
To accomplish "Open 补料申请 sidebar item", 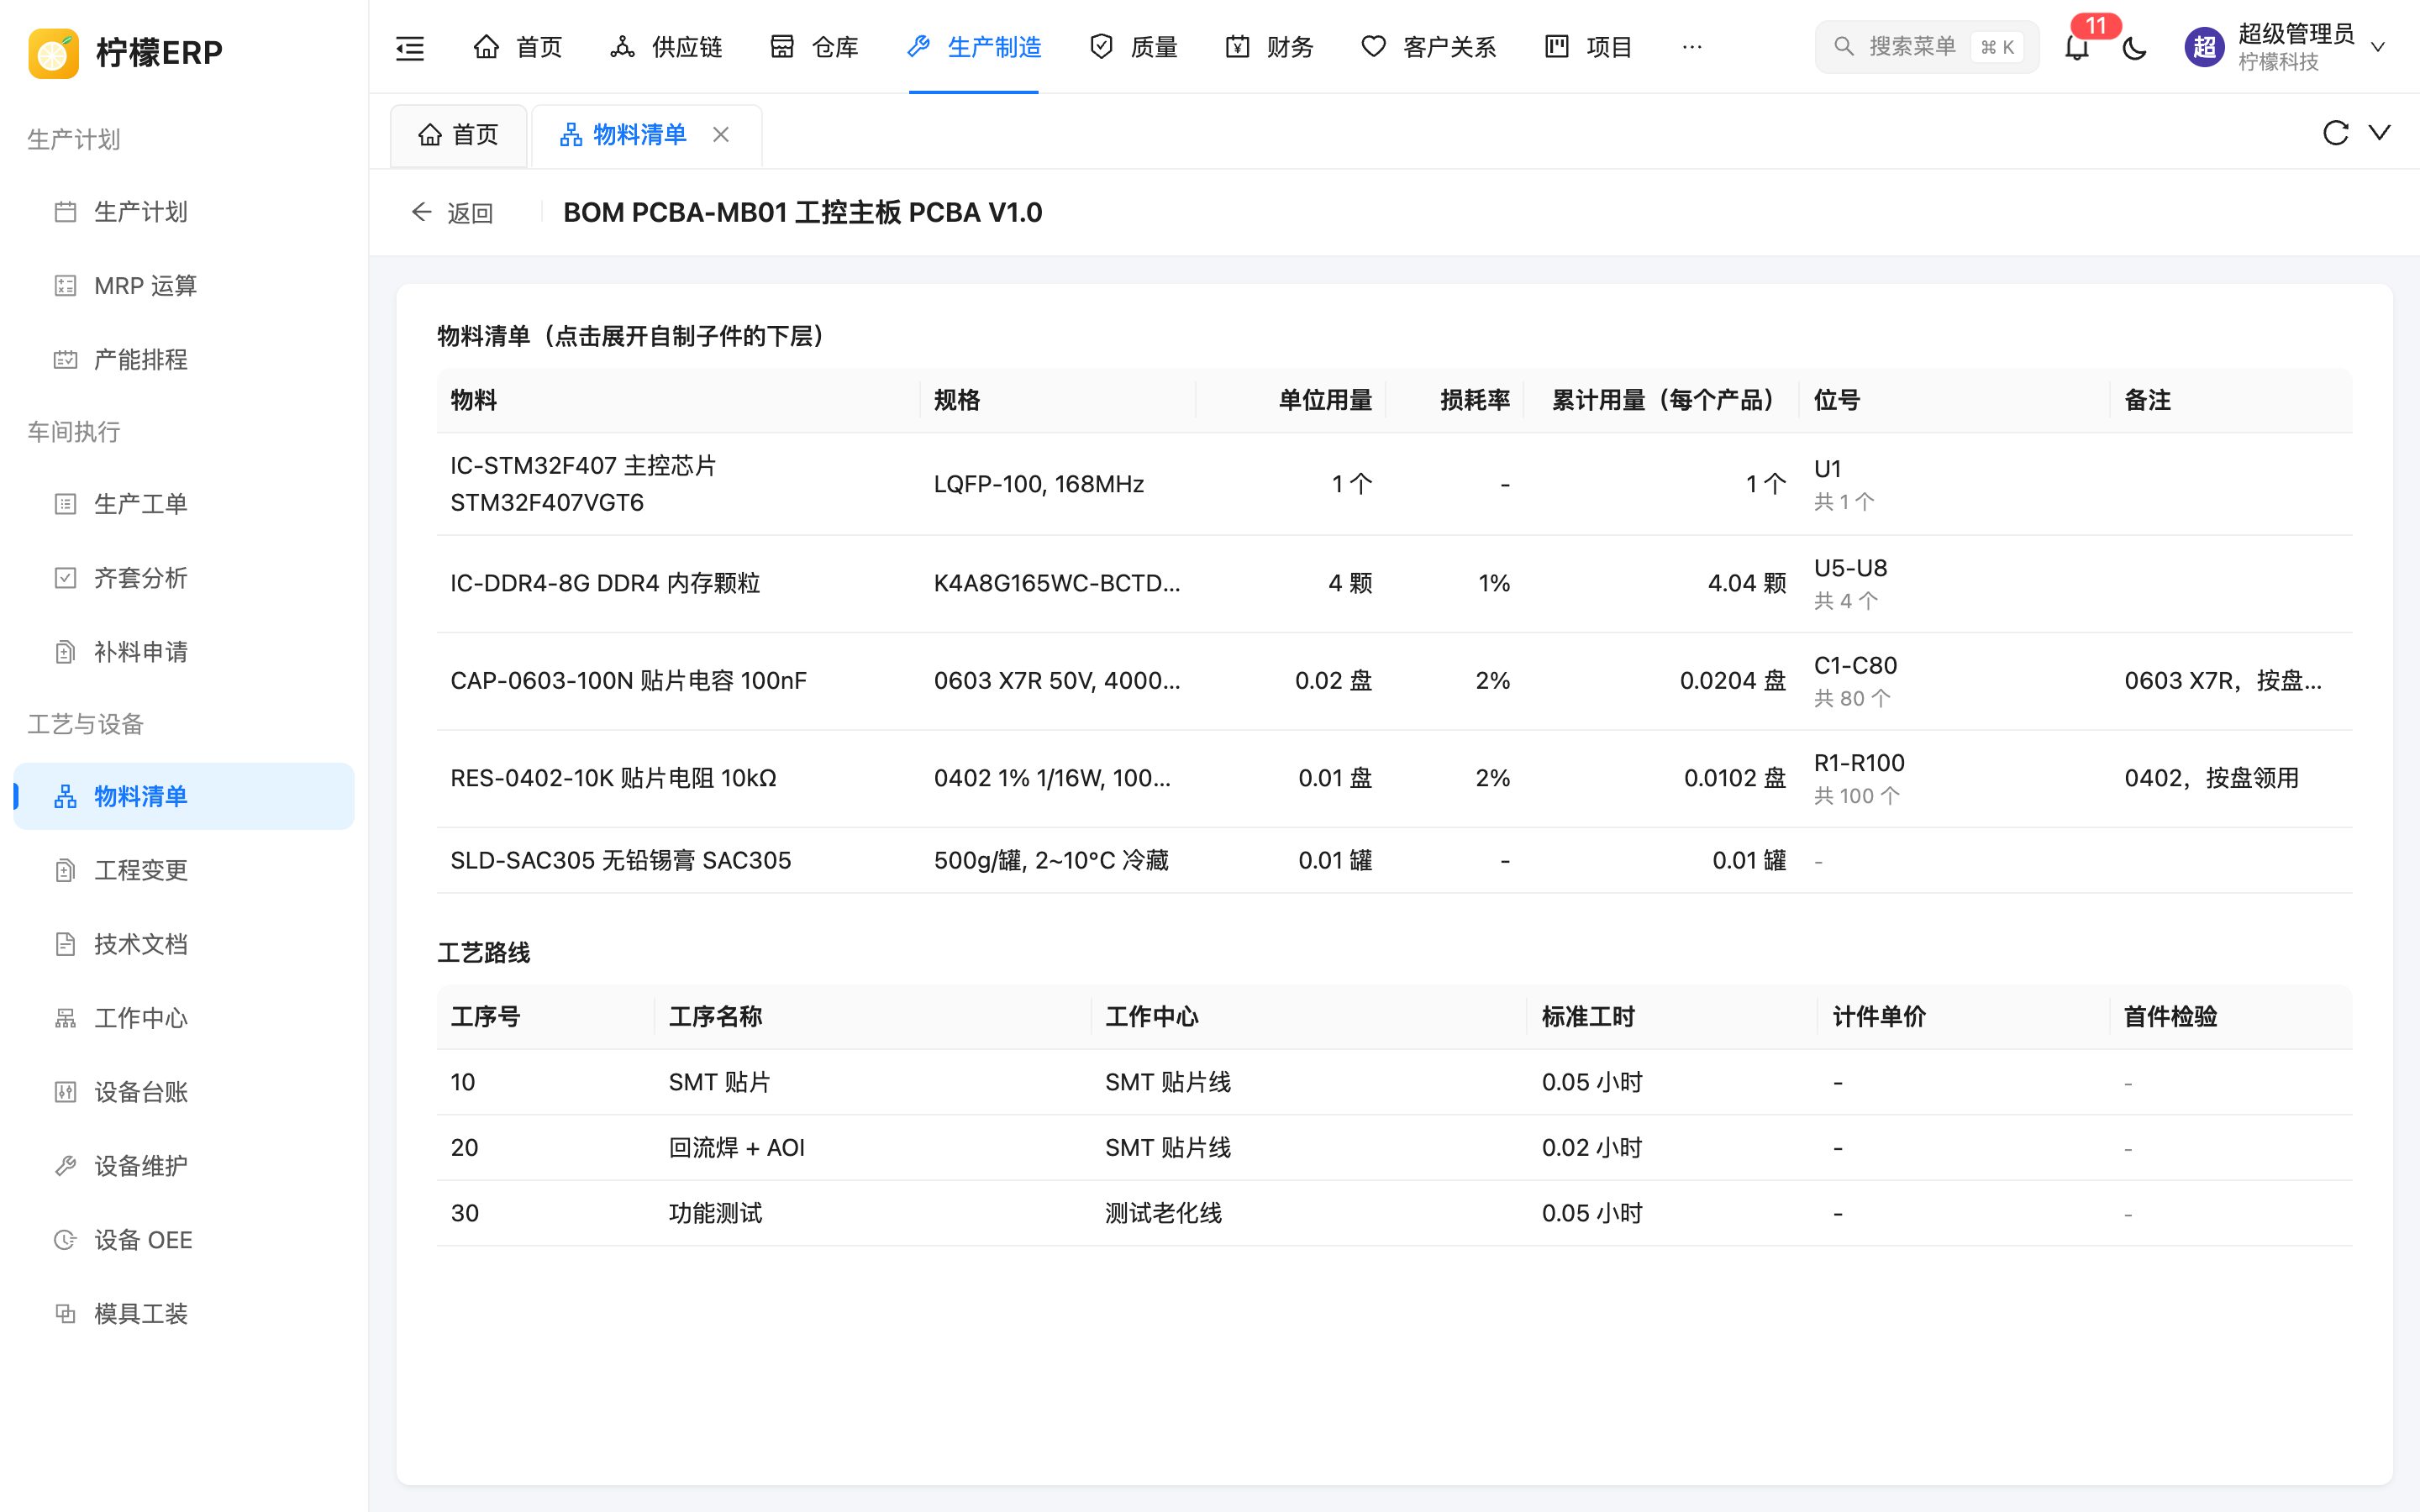I will point(184,652).
